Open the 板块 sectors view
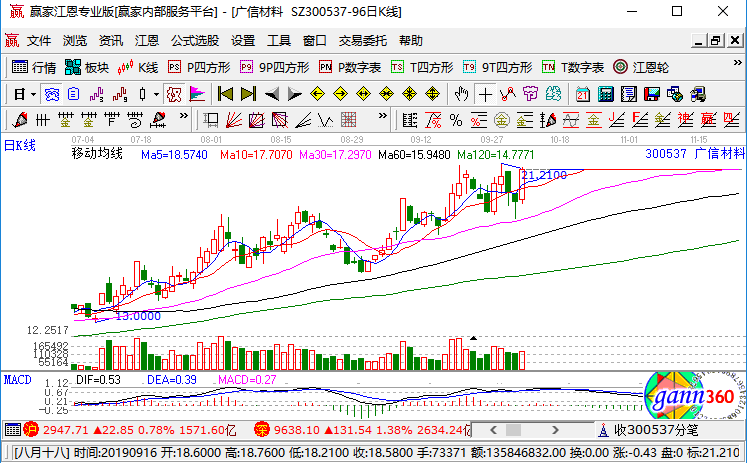 87,68
